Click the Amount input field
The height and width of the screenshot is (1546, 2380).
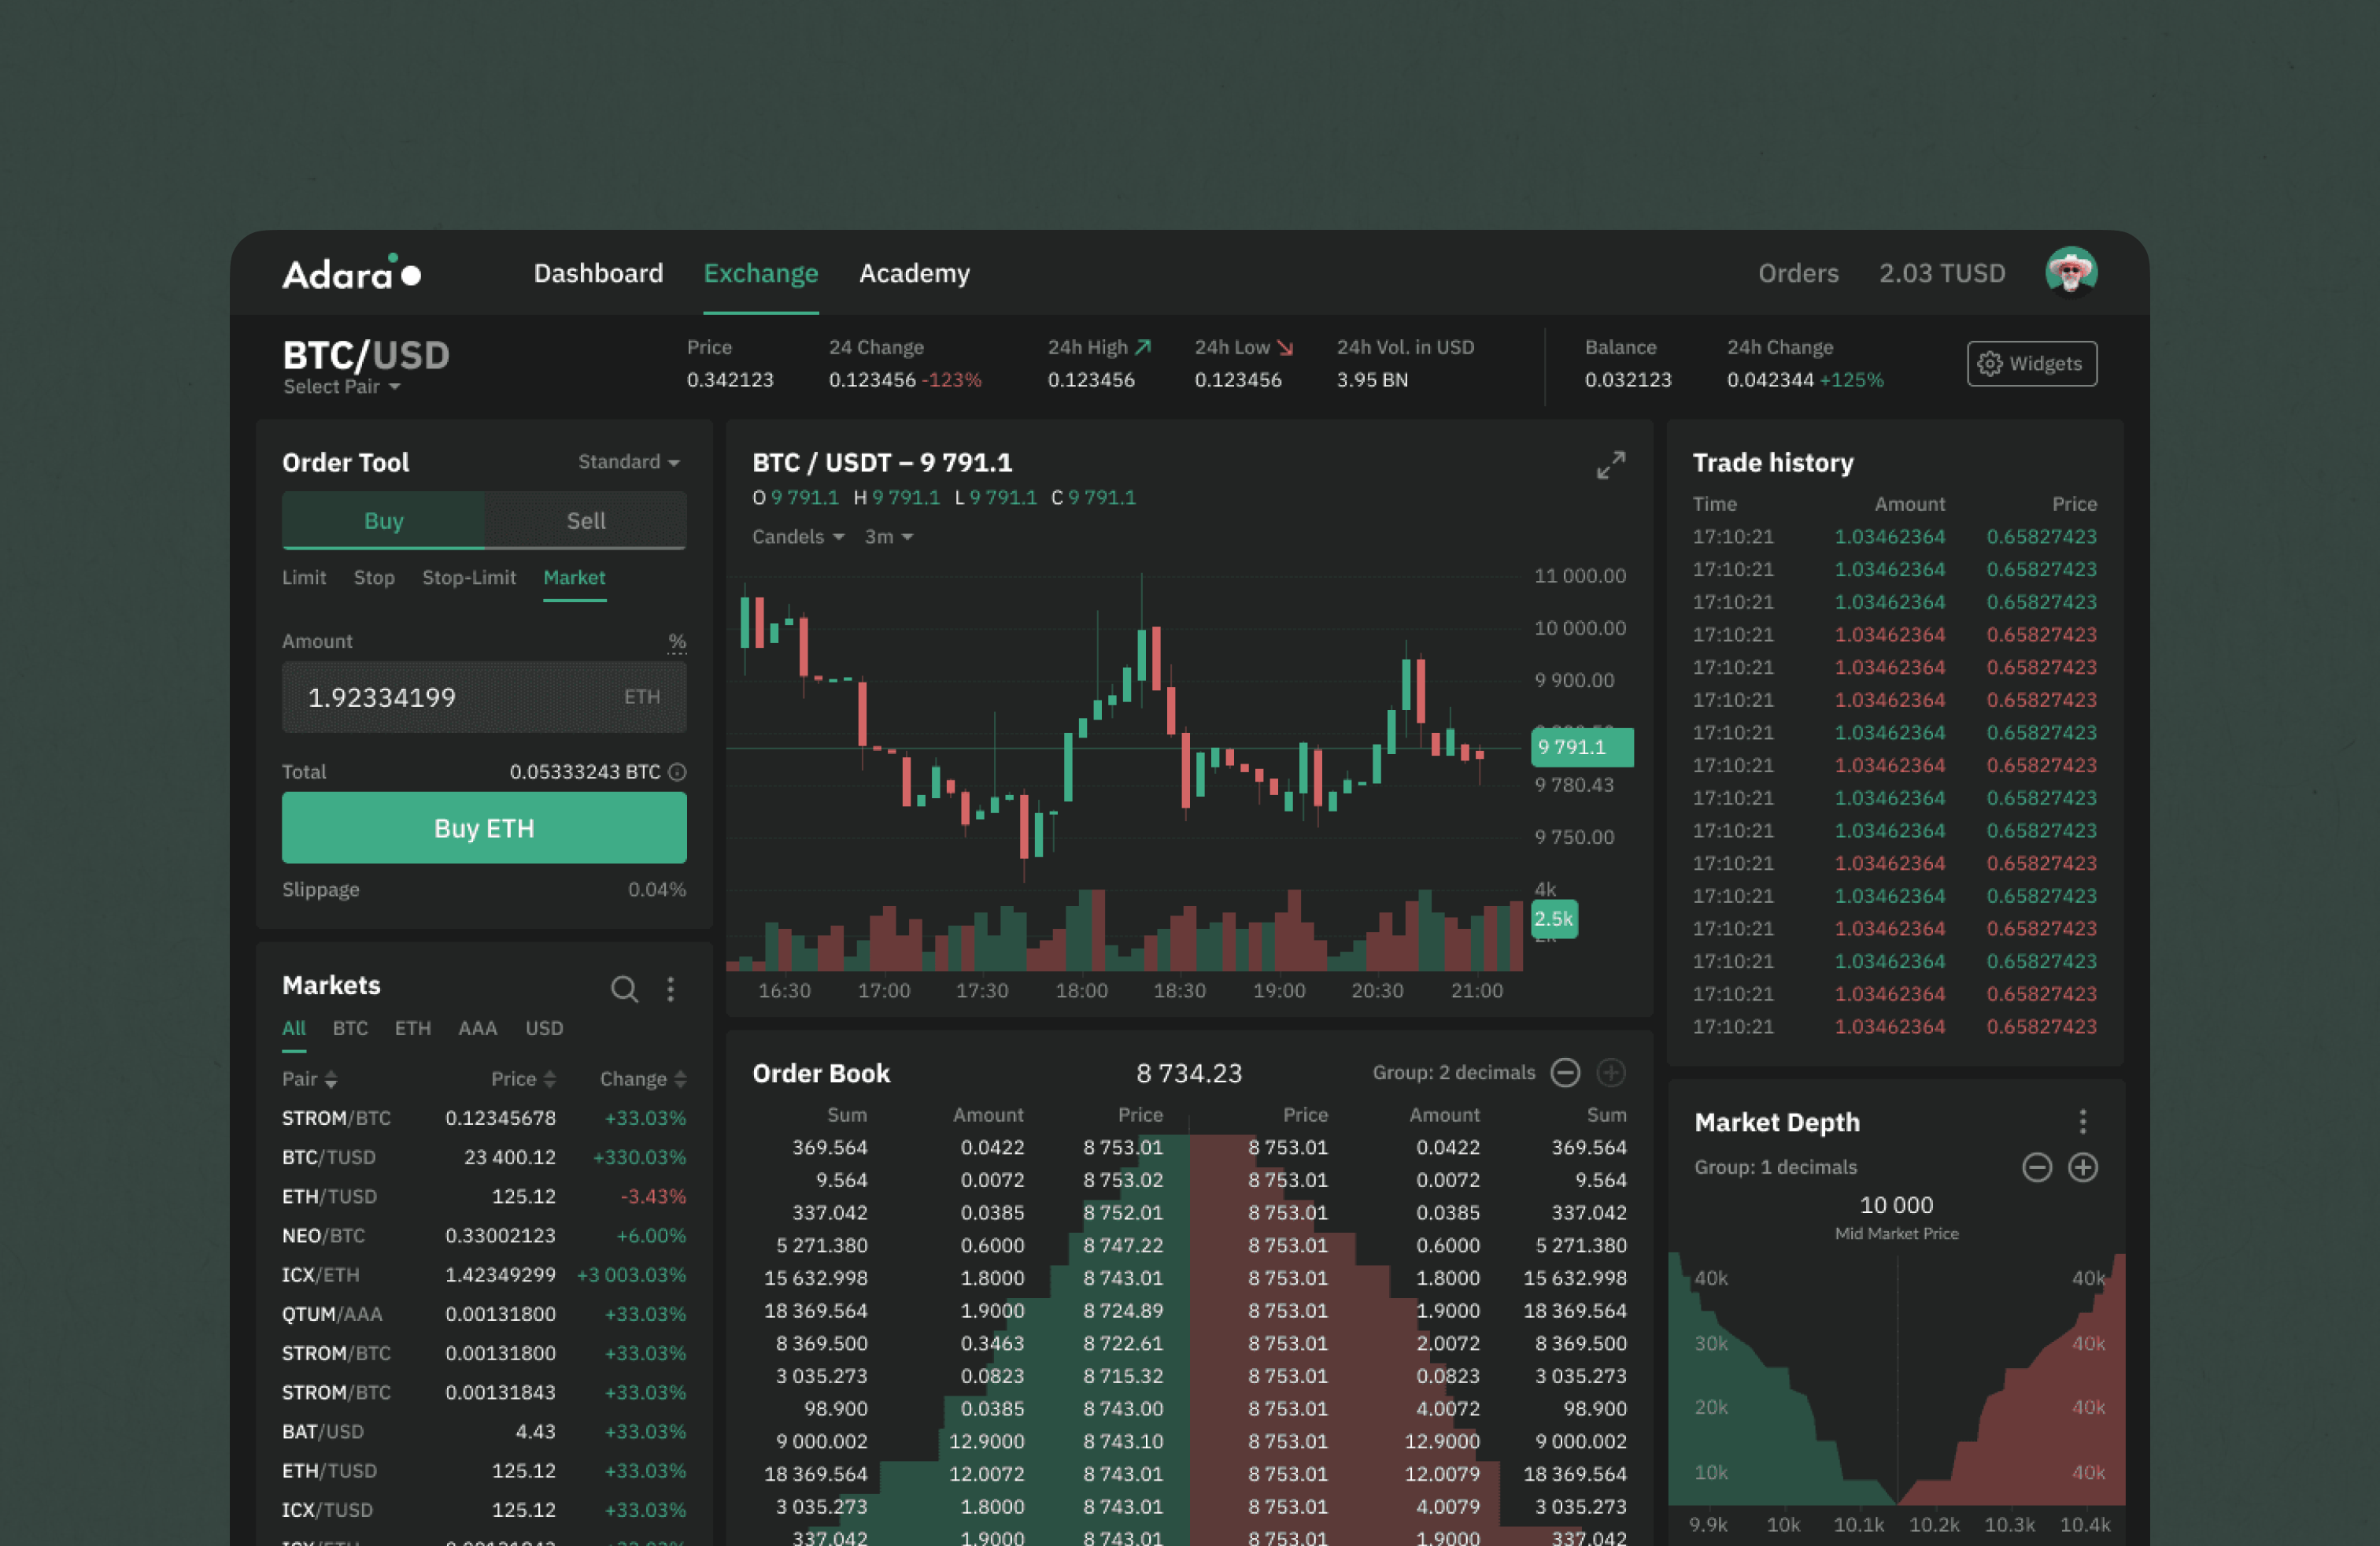pos(484,697)
